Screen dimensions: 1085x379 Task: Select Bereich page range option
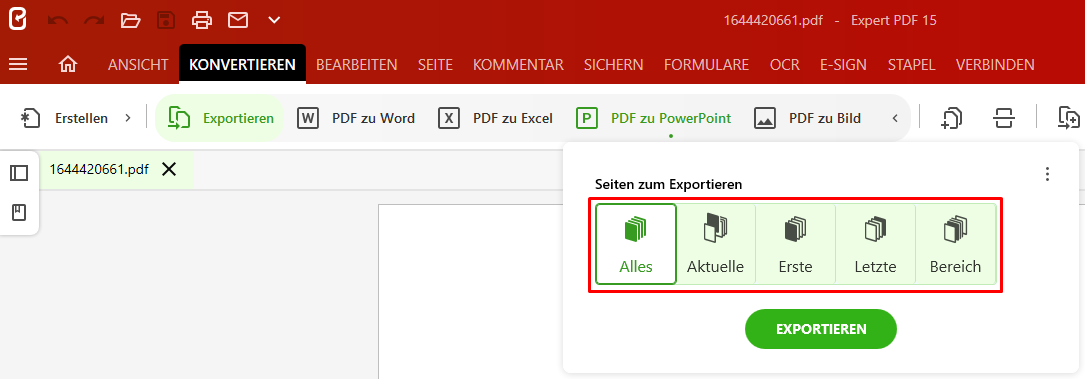coord(956,244)
